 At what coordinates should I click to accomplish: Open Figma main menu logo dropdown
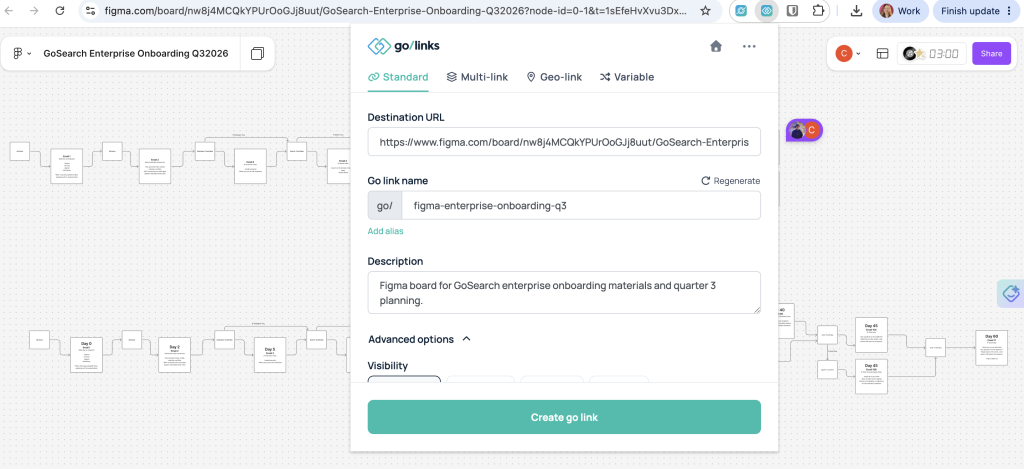(22, 54)
